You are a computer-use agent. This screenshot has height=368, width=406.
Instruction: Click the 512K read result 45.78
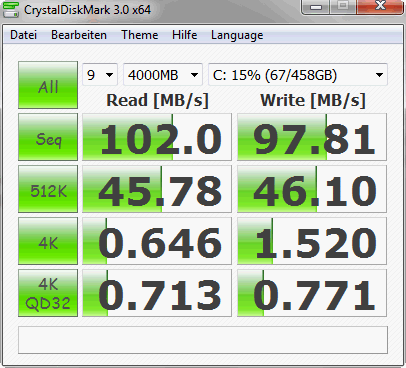coord(157,189)
